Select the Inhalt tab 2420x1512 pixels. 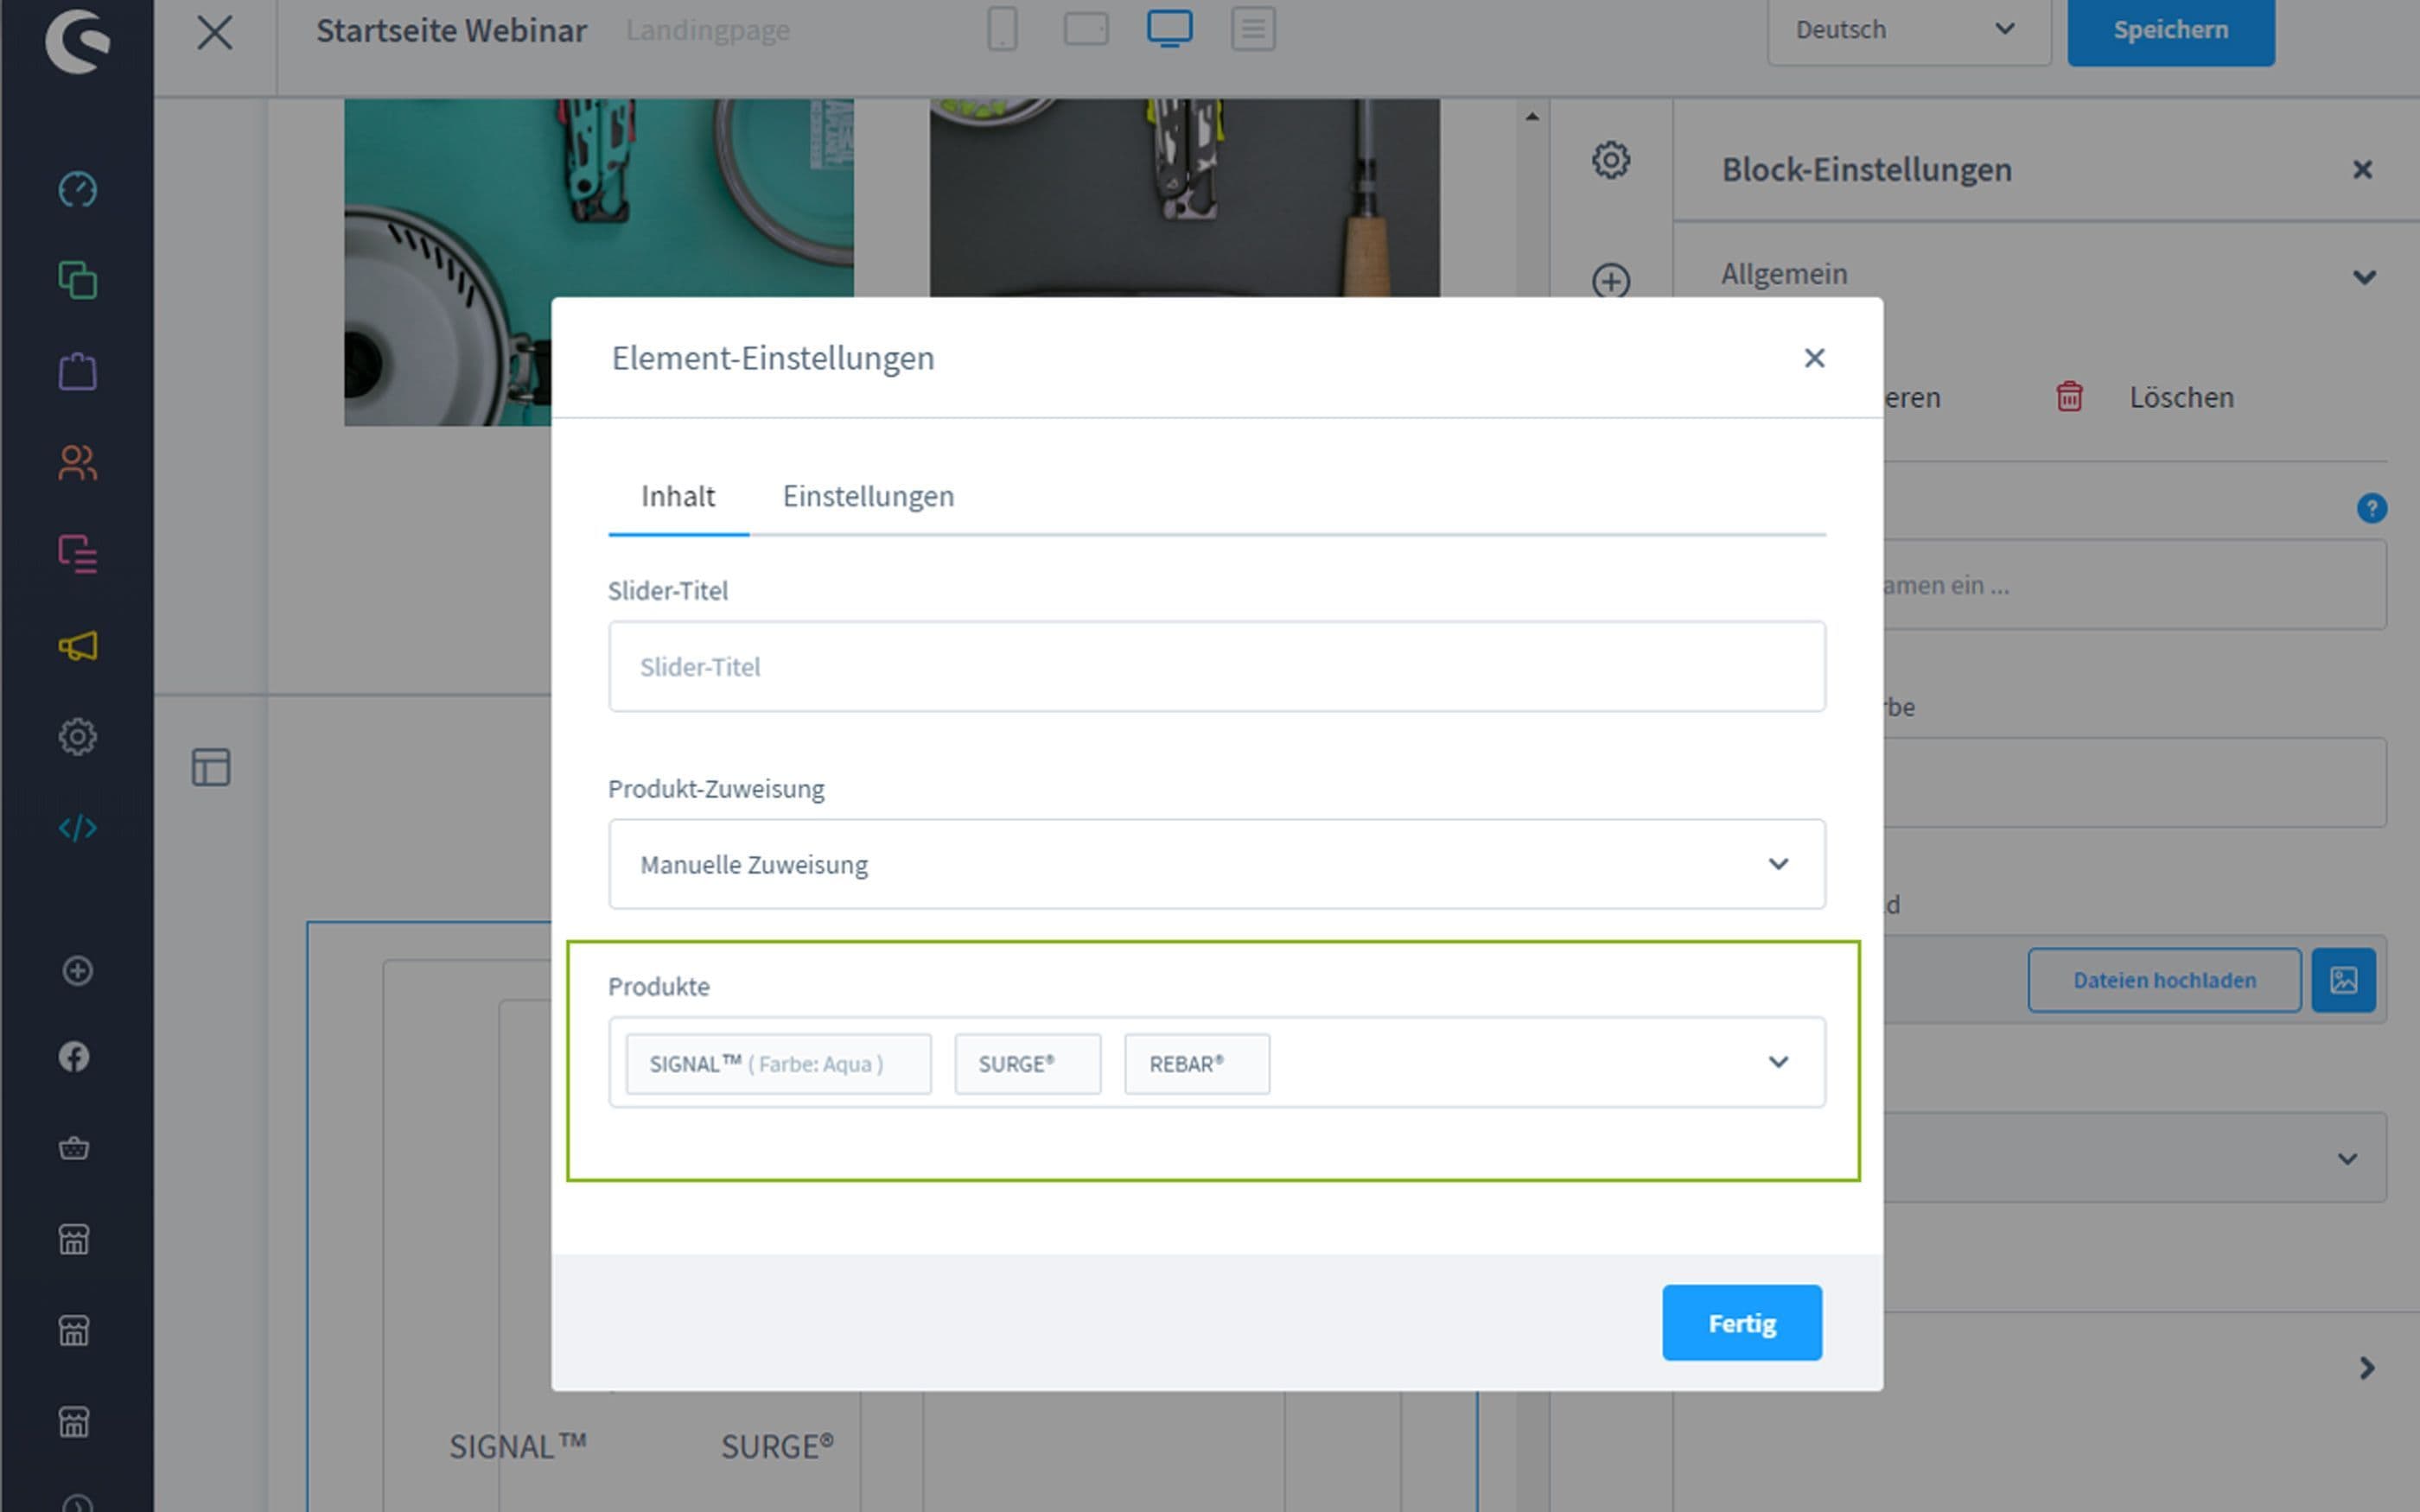(x=678, y=496)
